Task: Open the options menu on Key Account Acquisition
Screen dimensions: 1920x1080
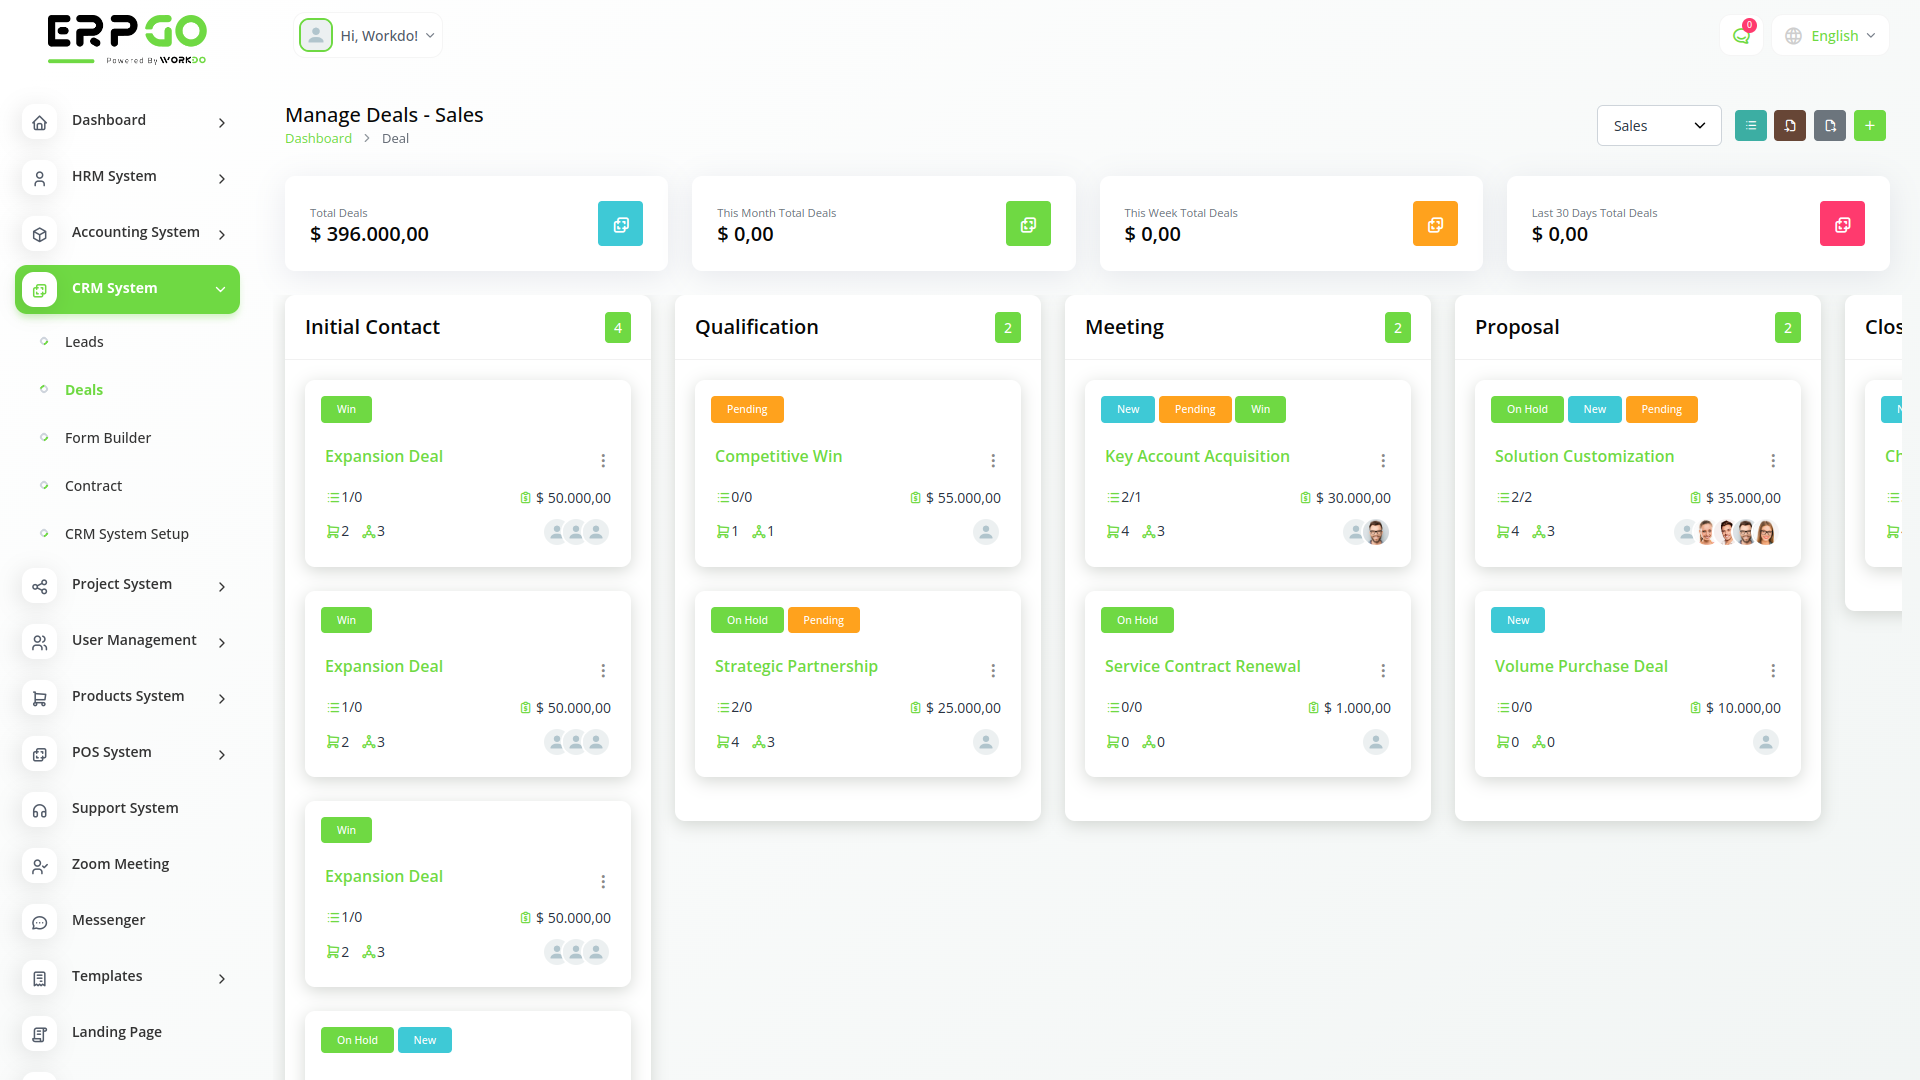Action: pyautogui.click(x=1383, y=460)
